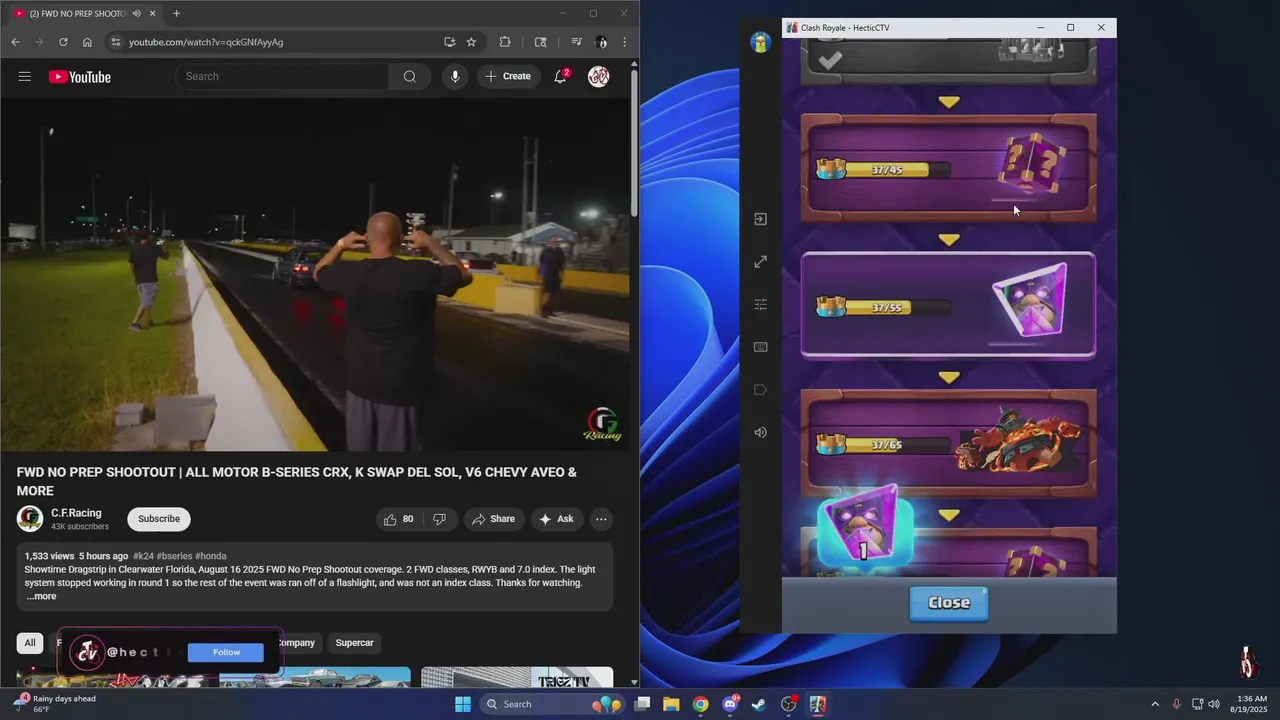The height and width of the screenshot is (720, 1280).
Task: Open Chrome's home page button
Action: [87, 42]
